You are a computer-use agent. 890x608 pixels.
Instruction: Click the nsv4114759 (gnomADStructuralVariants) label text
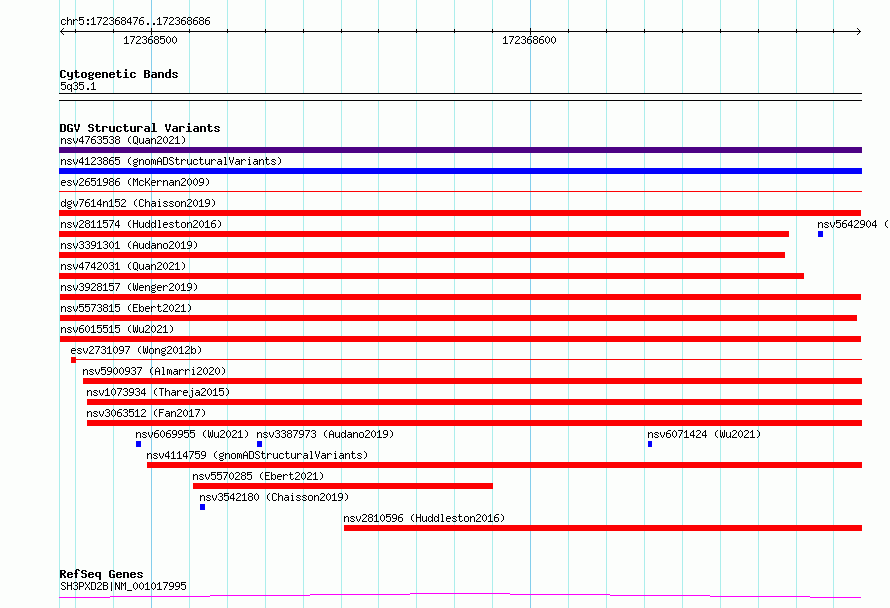[x=257, y=455]
